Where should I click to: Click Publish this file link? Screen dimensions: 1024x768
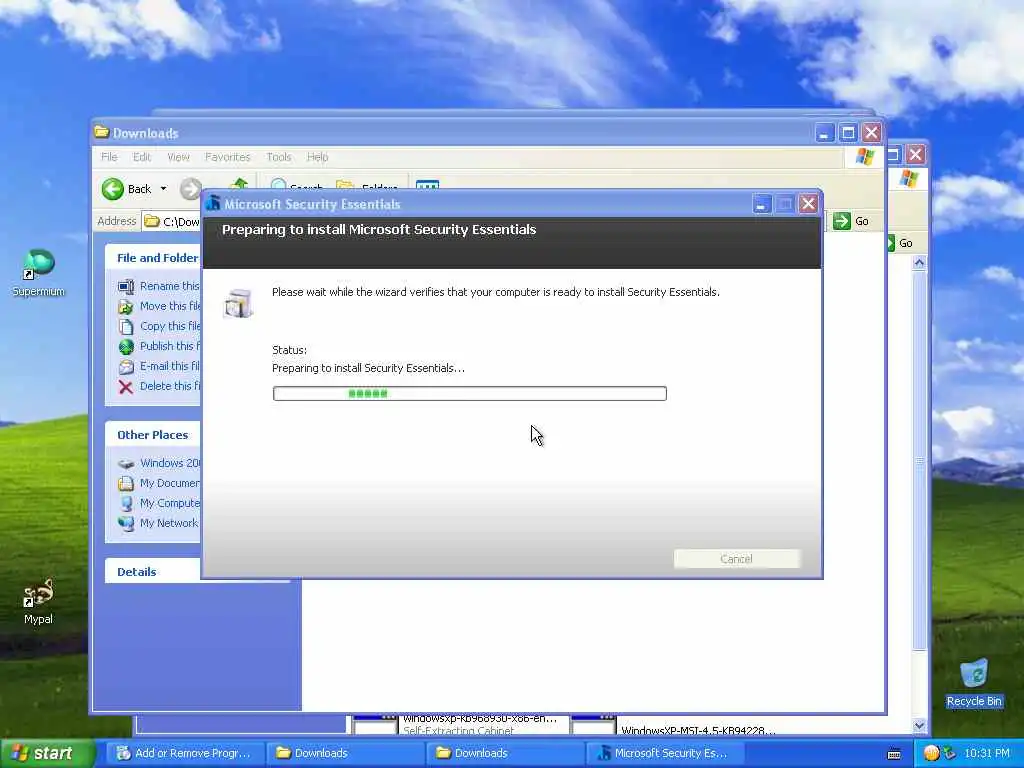[170, 346]
